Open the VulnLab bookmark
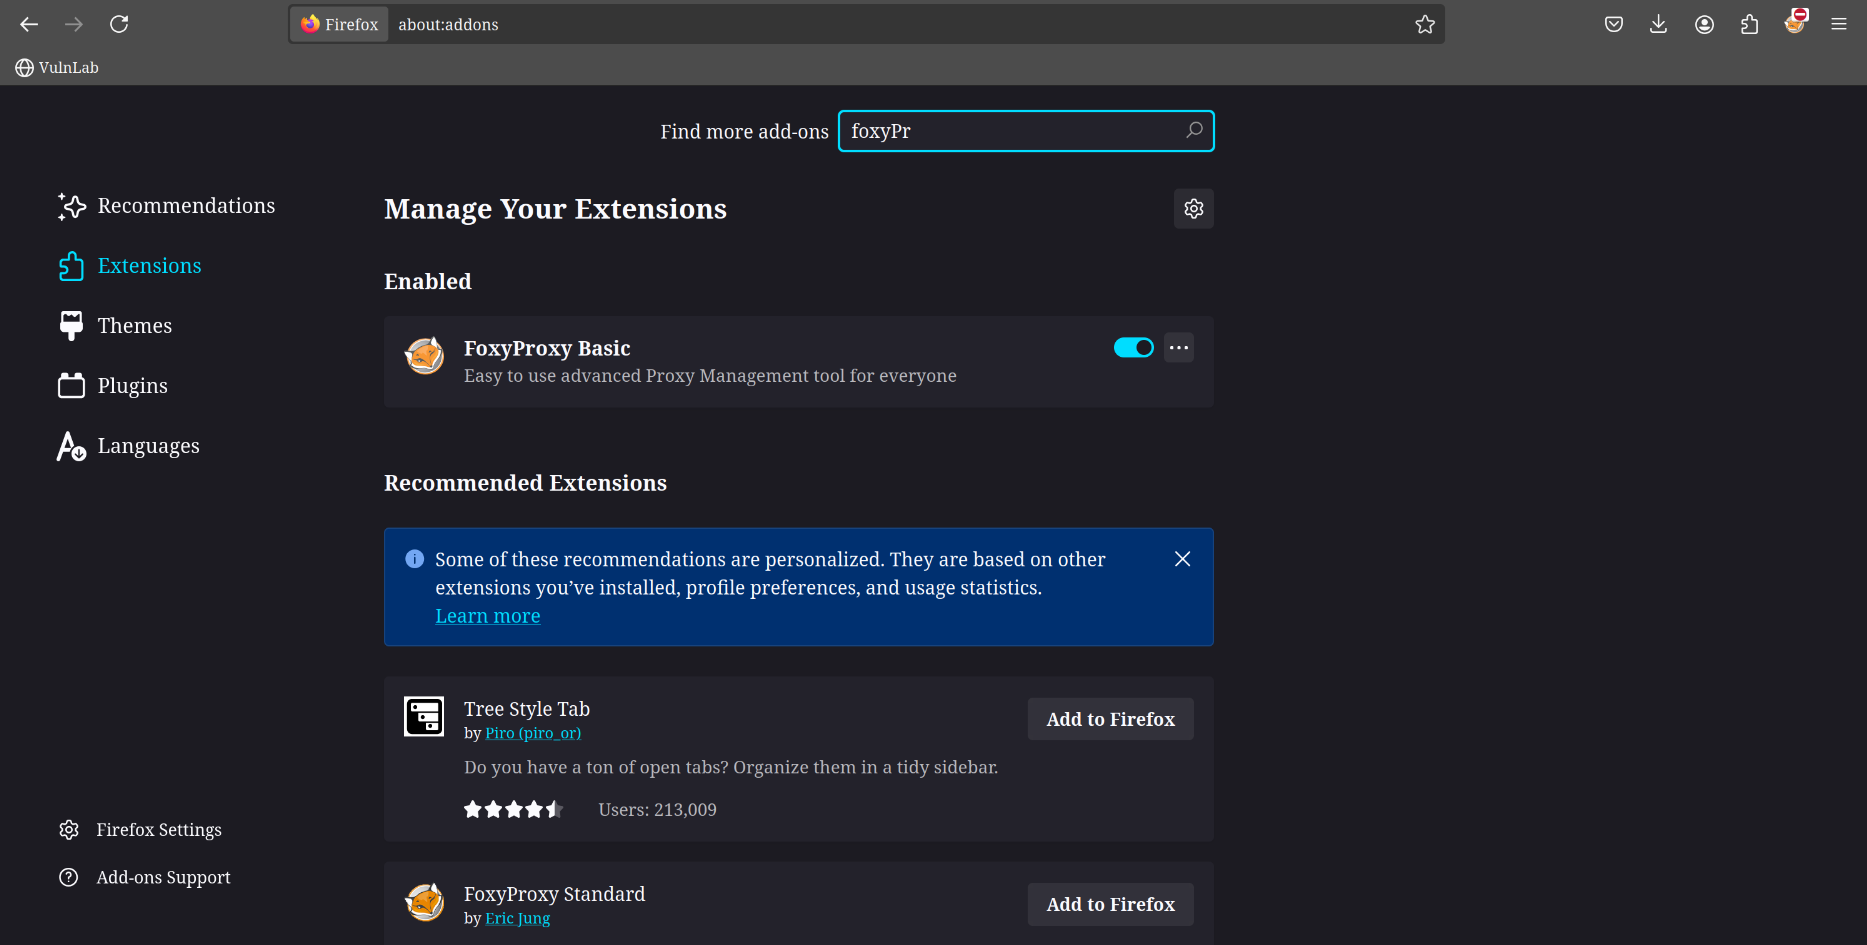This screenshot has height=945, width=1867. point(57,67)
